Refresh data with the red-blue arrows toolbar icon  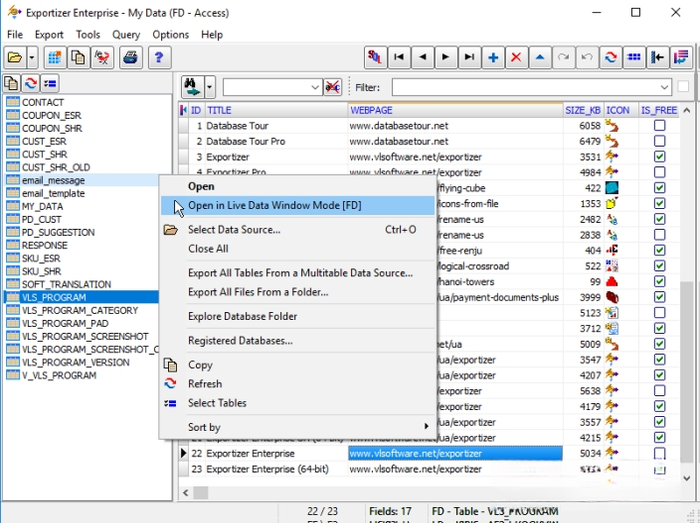tap(611, 57)
